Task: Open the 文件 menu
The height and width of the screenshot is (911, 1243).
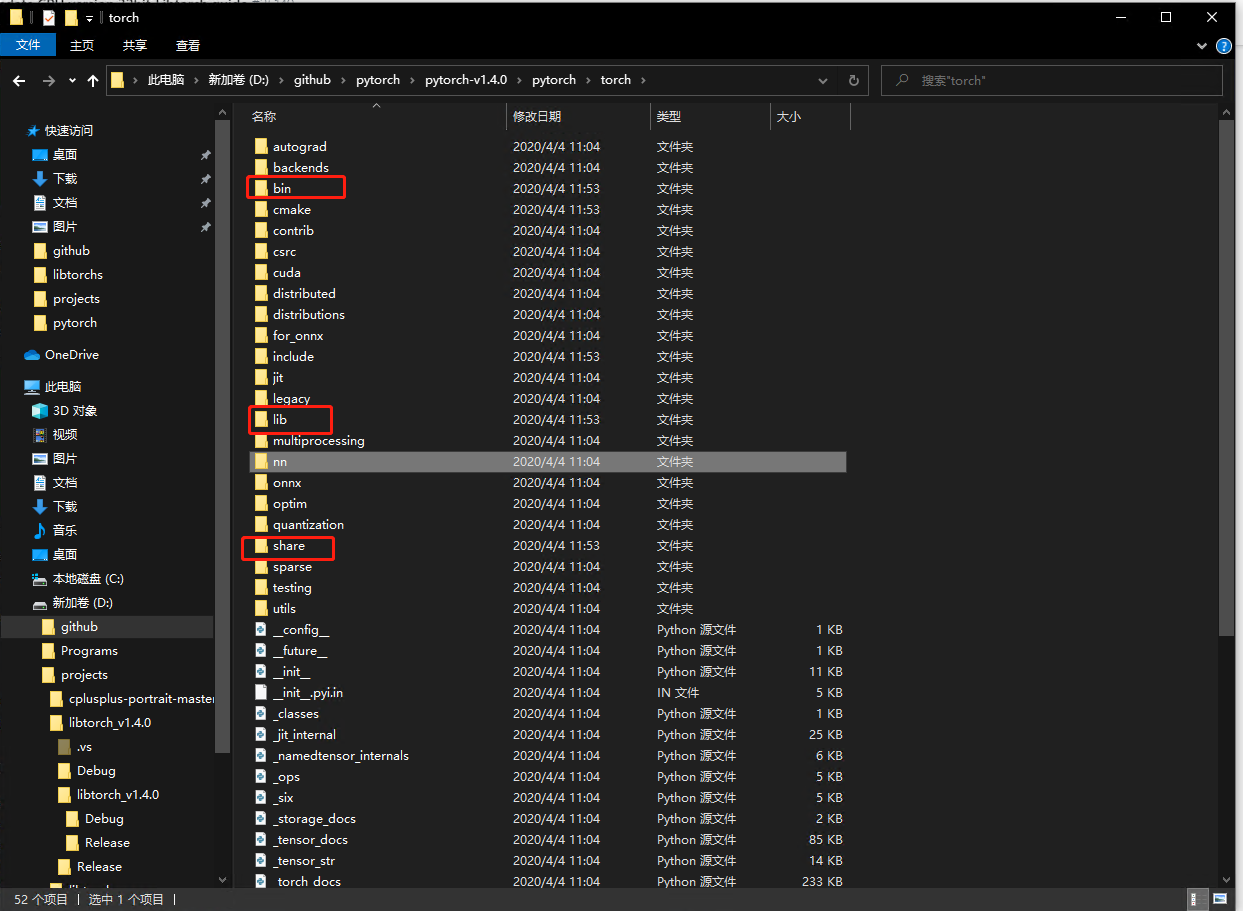Action: coord(29,45)
